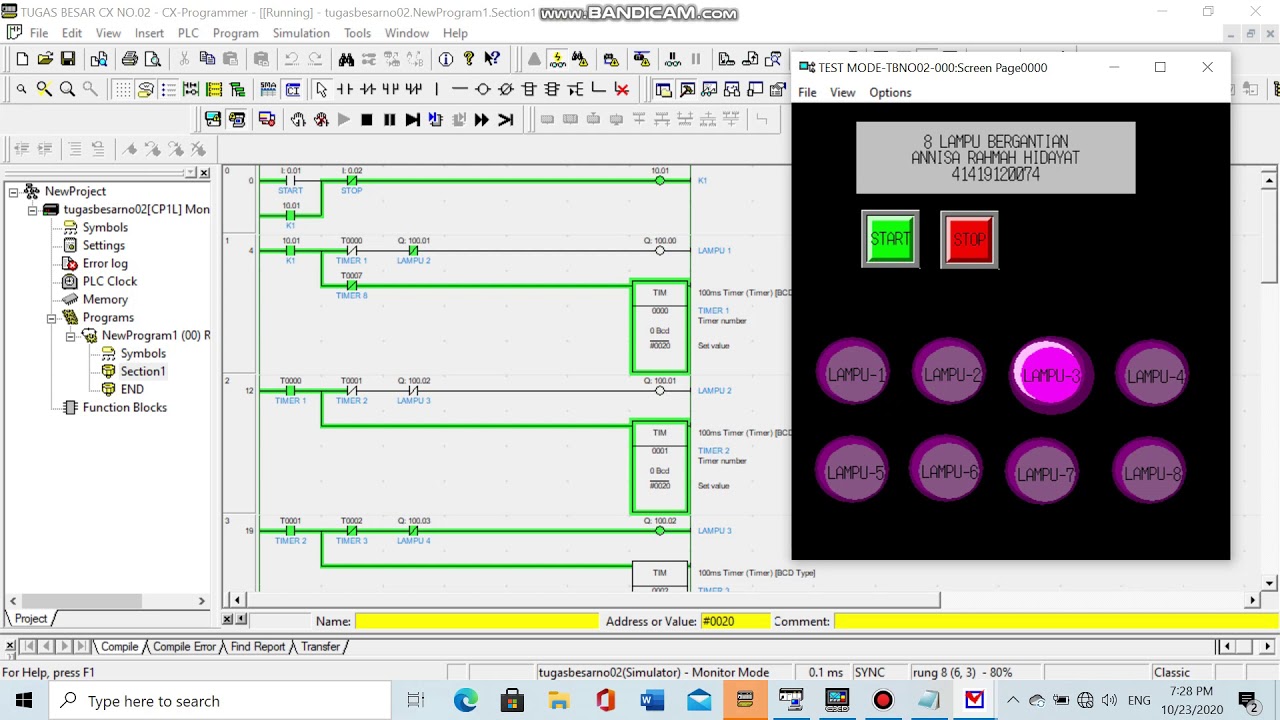Click the red X delete line tool
Image resolution: width=1280 pixels, height=720 pixels.
tap(621, 89)
